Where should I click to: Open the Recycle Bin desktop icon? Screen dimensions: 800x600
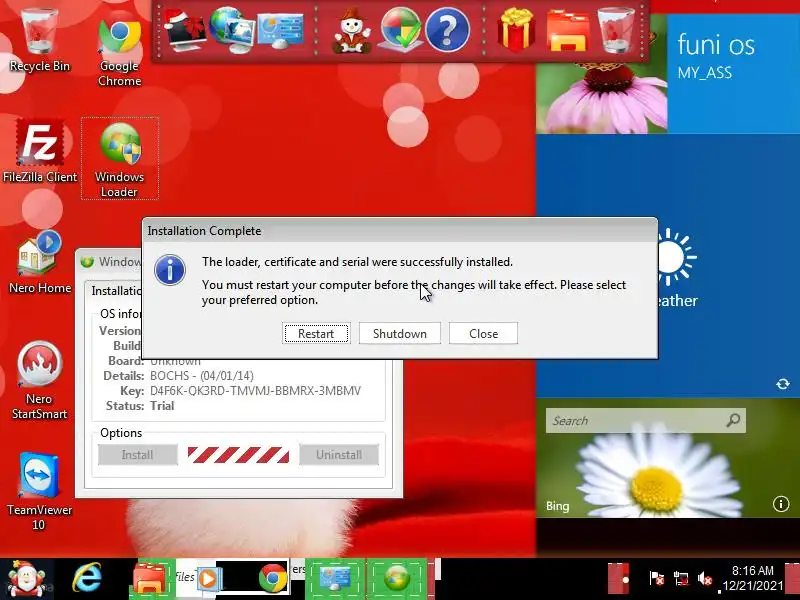coord(39,38)
